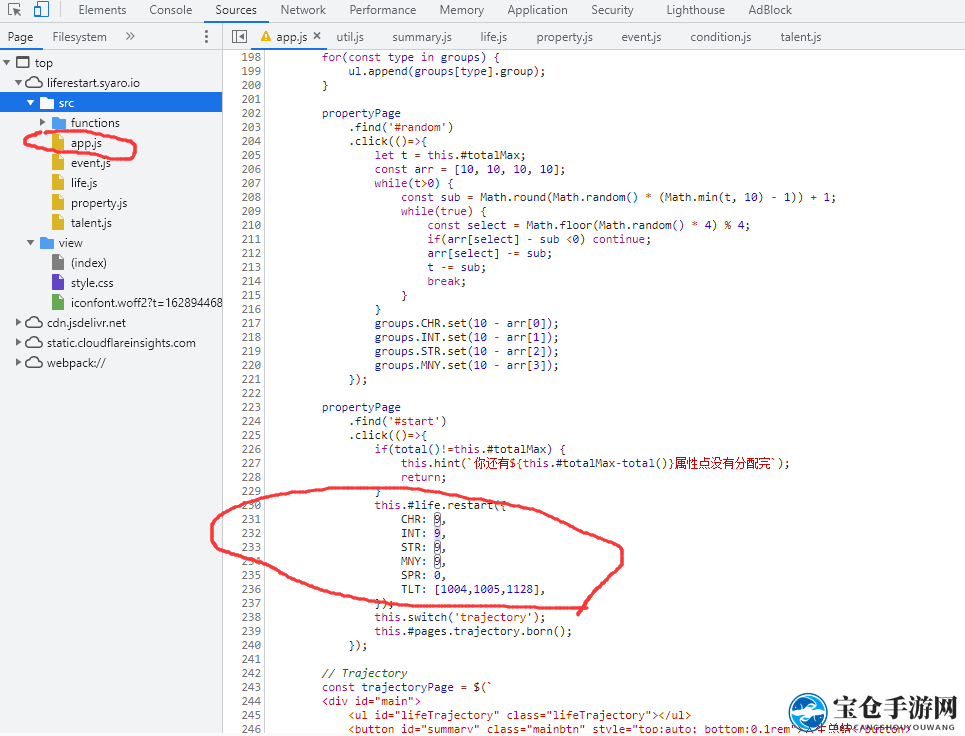Screen dimensions: 965x736
Task: Toggle the device toolbar icon
Action: 41,9
